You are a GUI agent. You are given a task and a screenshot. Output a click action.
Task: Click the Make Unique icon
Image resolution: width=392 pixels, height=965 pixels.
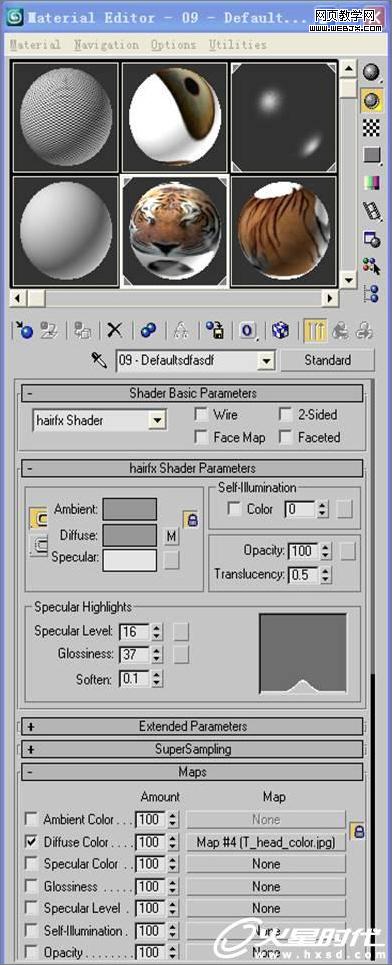tap(180, 330)
